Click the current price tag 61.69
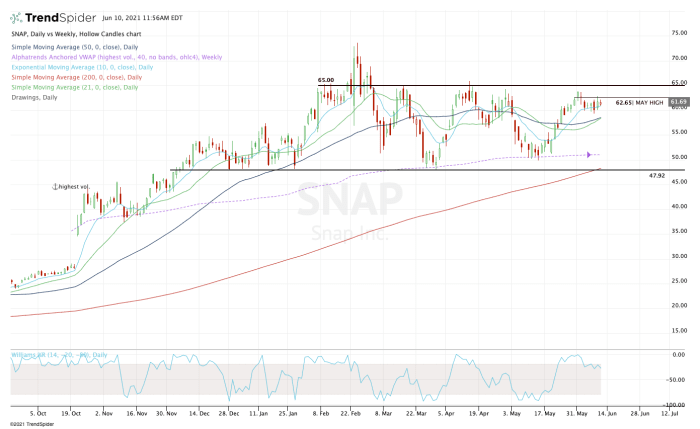Viewport: 700px width, 429px height. click(679, 102)
